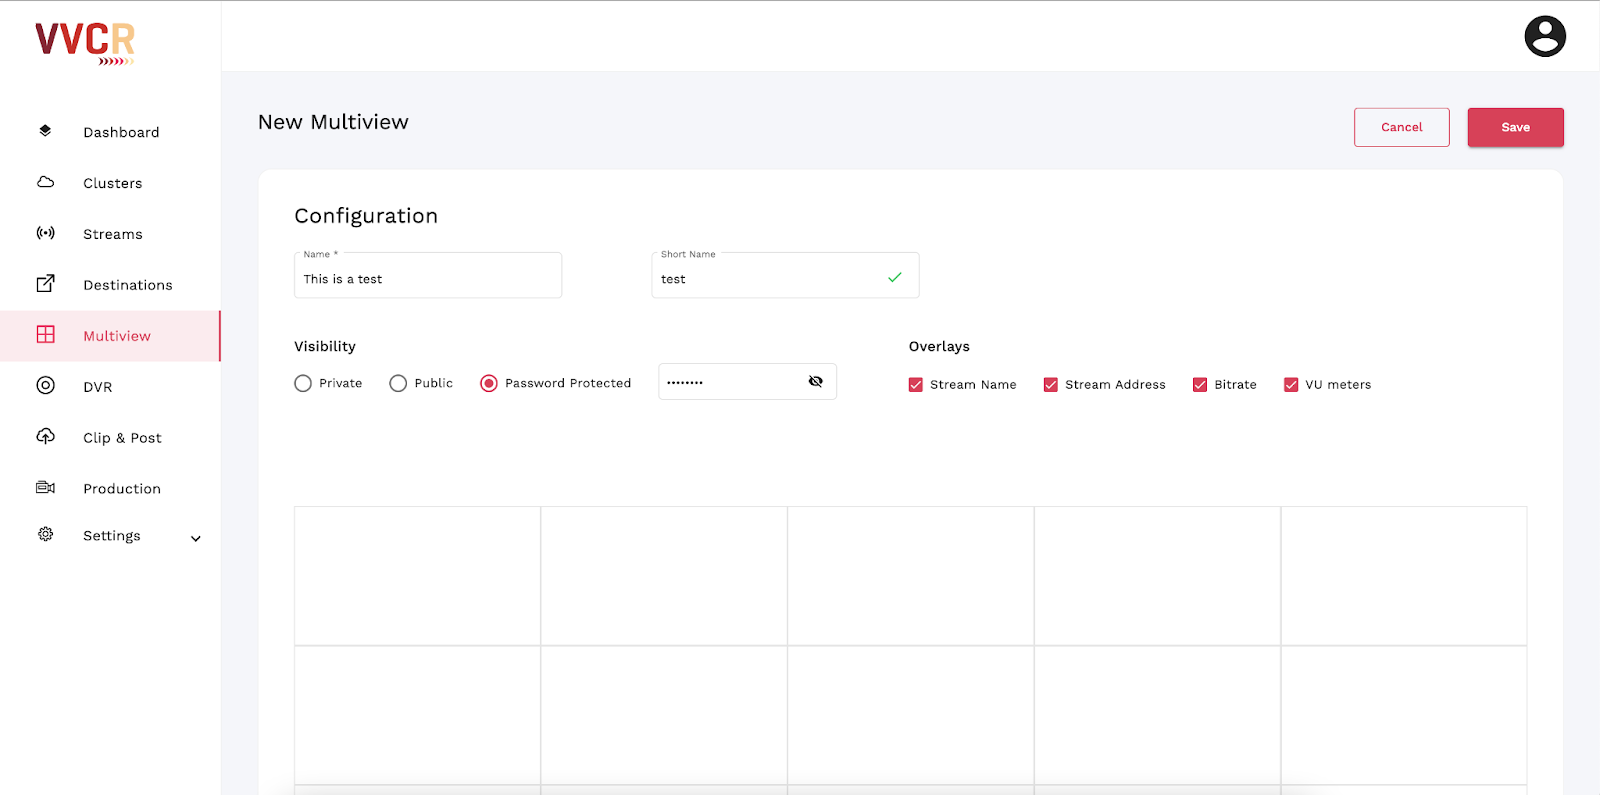Viewport: 1600px width, 795px height.
Task: Click the green checkmark in Short Name field
Action: pyautogui.click(x=895, y=278)
